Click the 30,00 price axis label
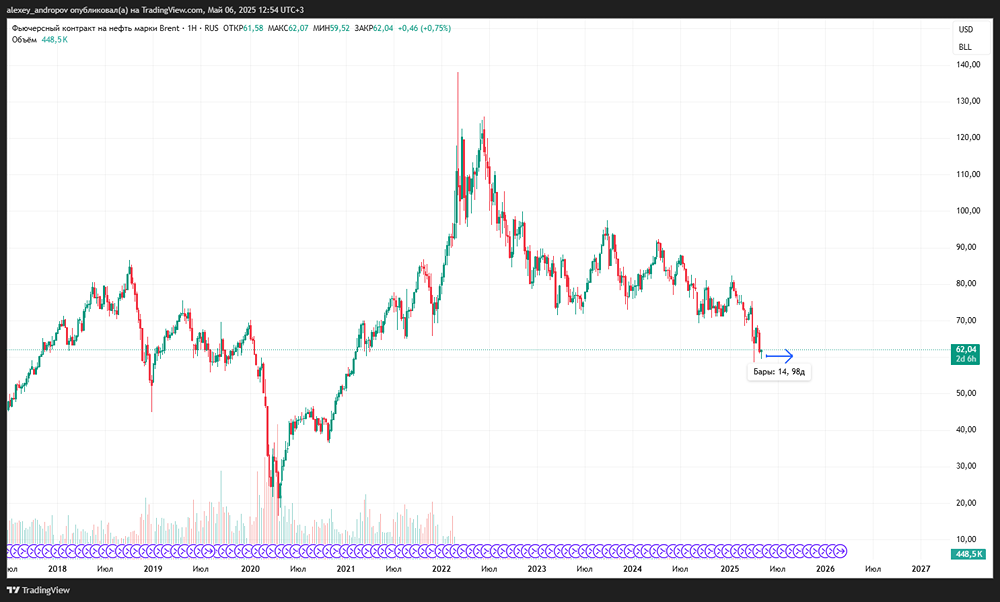 pyautogui.click(x=967, y=466)
